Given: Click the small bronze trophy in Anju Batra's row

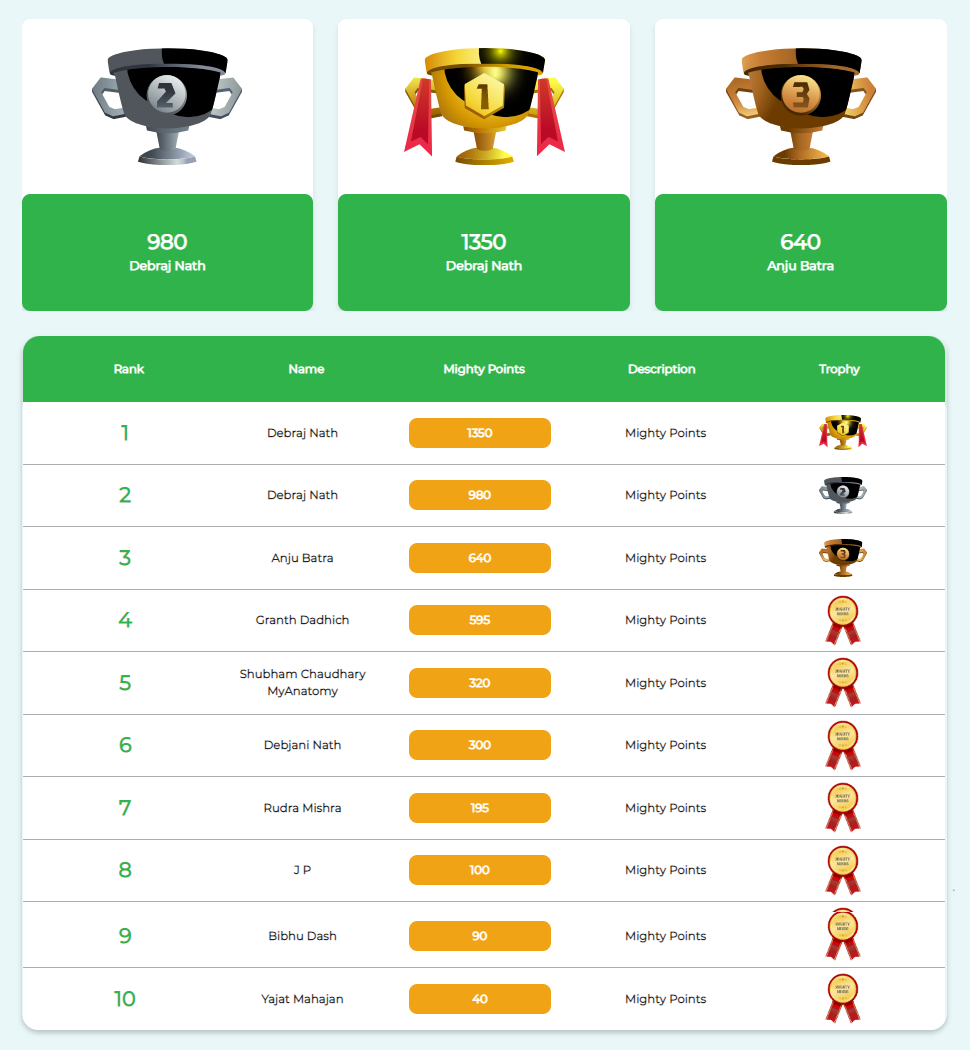Looking at the screenshot, I should [x=843, y=557].
